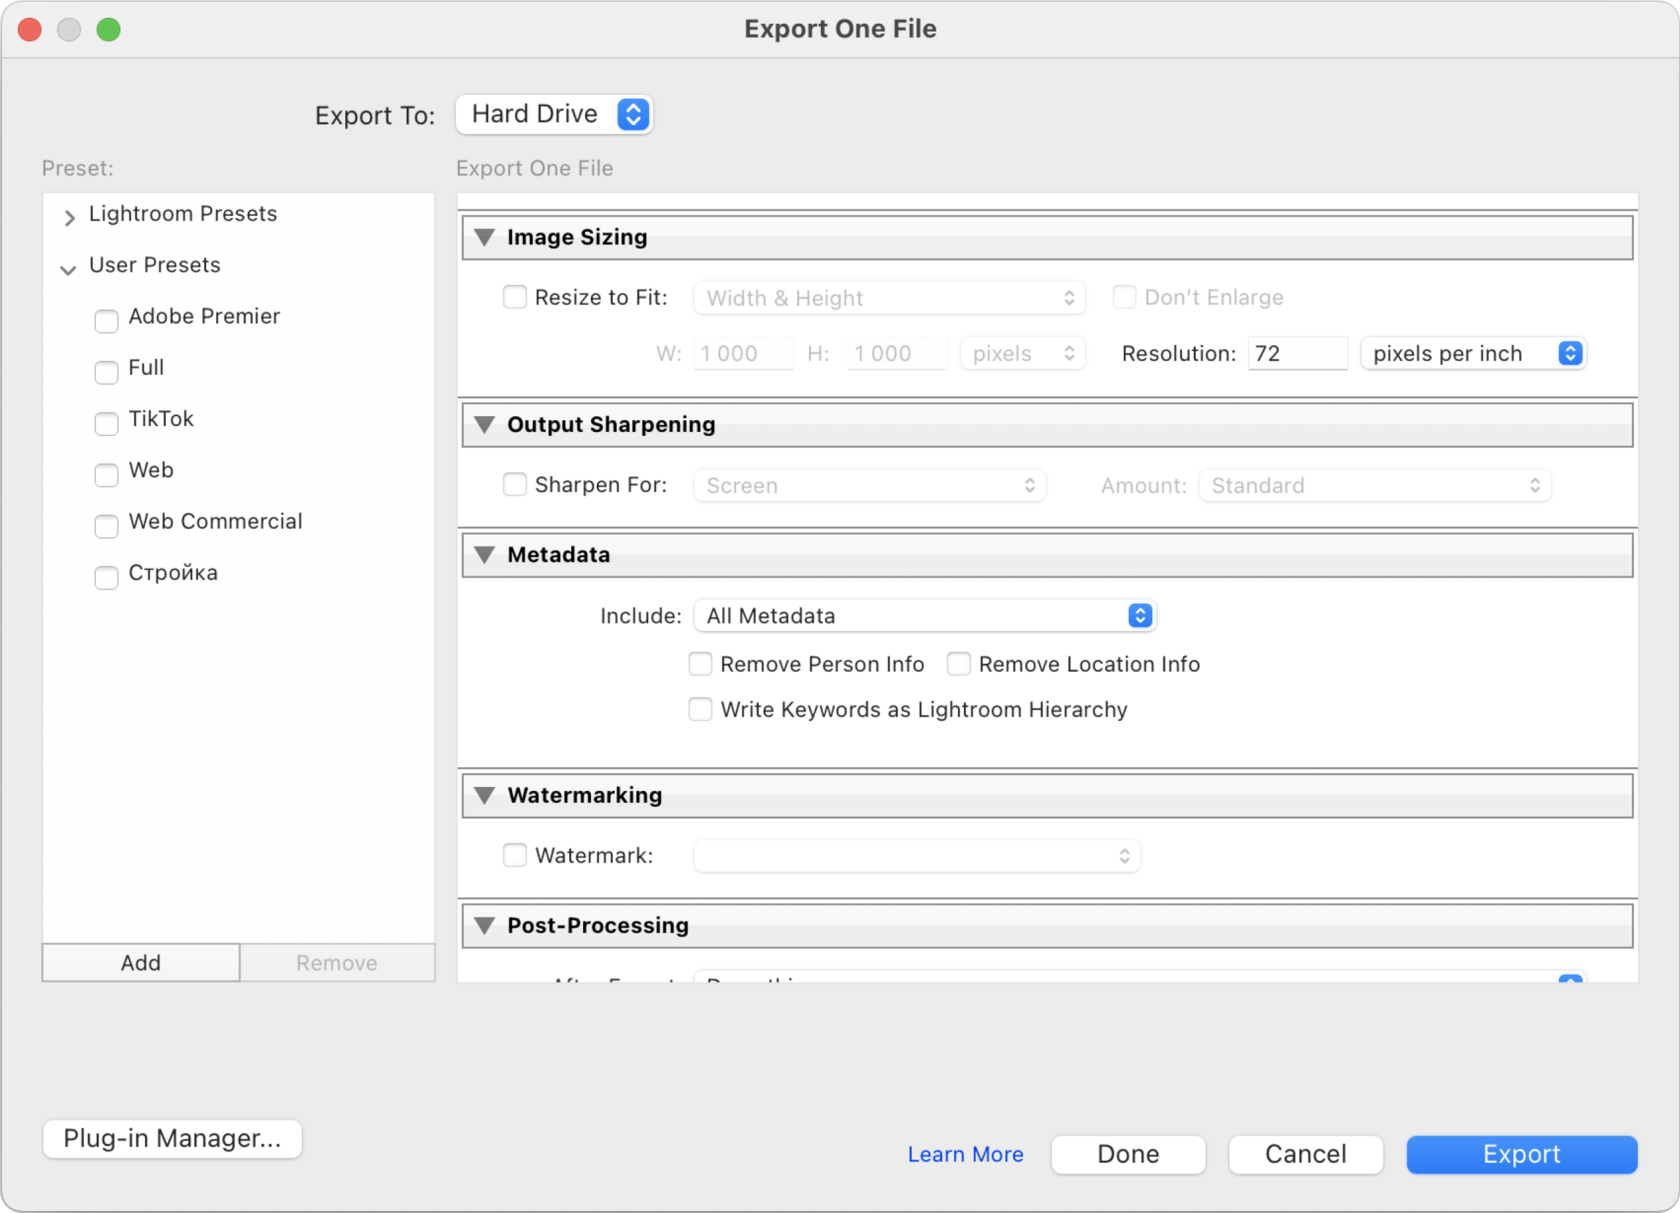Open the Export To Hard Drive dropdown

[x=553, y=115]
